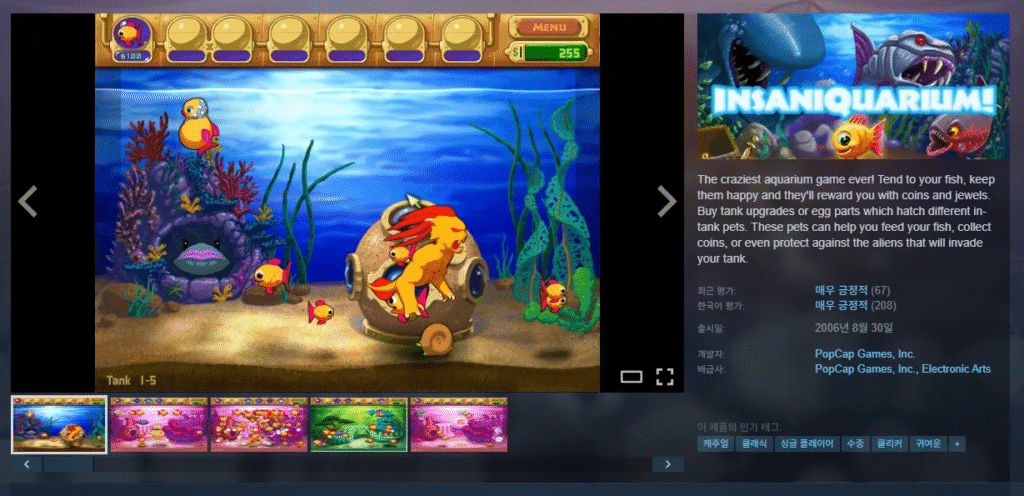1024x496 pixels.
Task: Expand more tags with the plus button
Action: [x=957, y=443]
